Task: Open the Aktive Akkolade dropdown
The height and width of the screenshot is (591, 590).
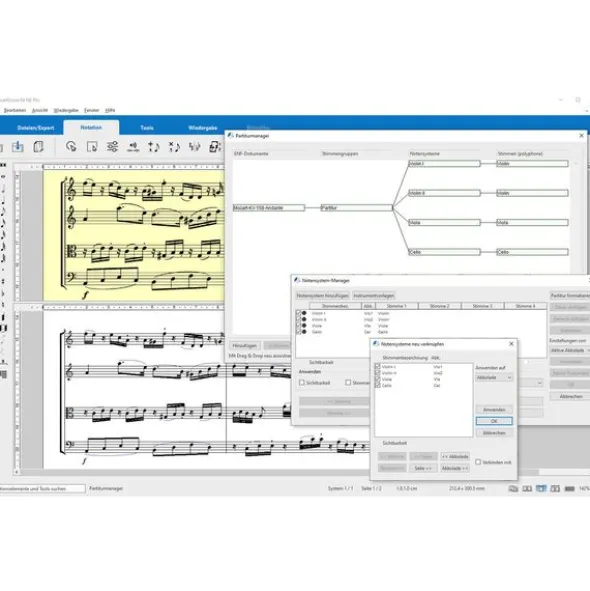Action: [x=570, y=350]
